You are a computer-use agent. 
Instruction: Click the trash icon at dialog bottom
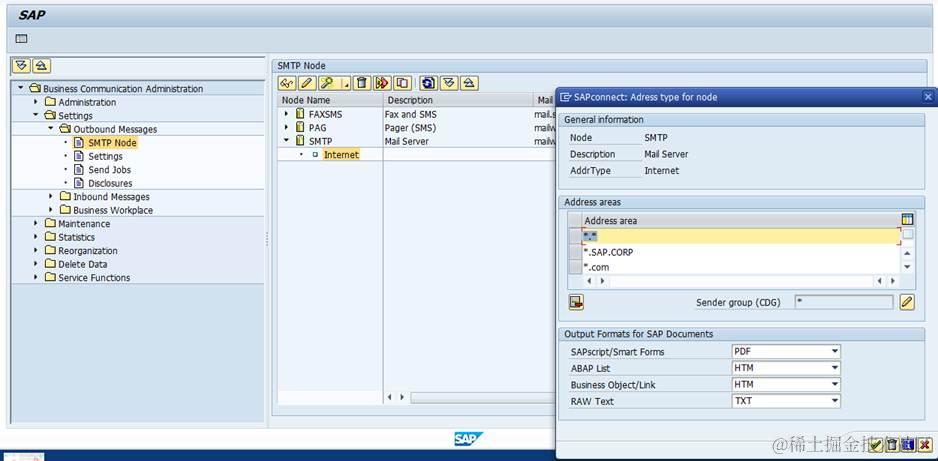892,444
